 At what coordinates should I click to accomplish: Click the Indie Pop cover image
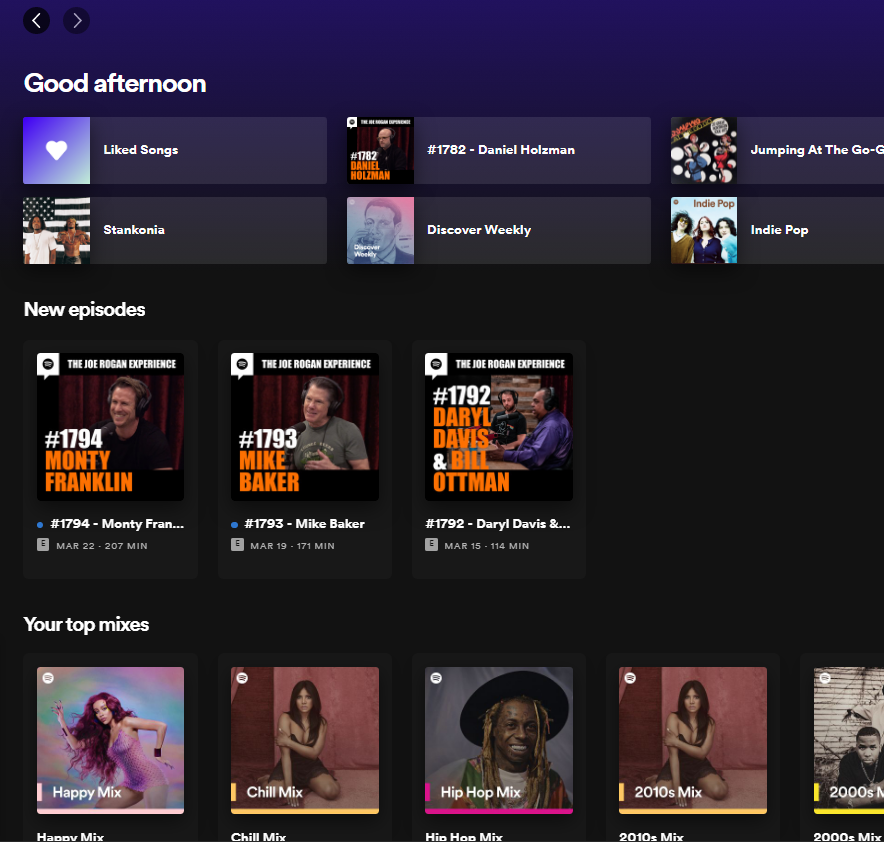tap(704, 231)
